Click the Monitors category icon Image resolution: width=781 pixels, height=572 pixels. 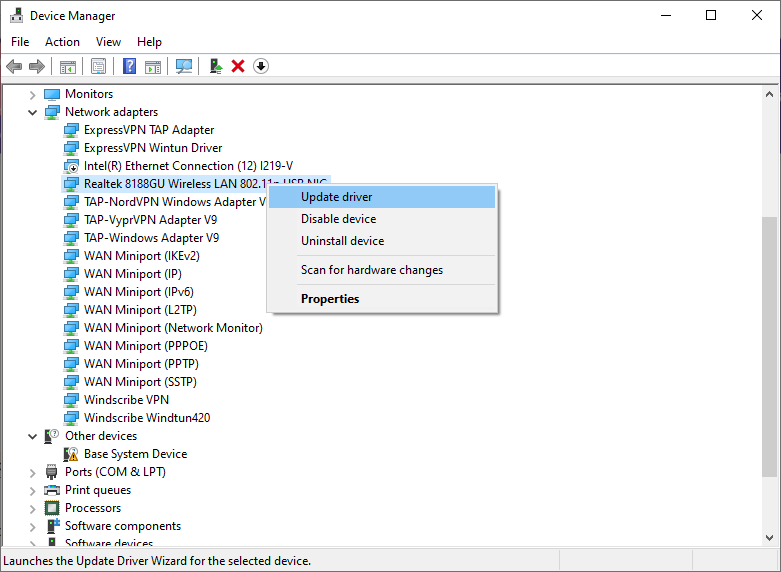(52, 94)
